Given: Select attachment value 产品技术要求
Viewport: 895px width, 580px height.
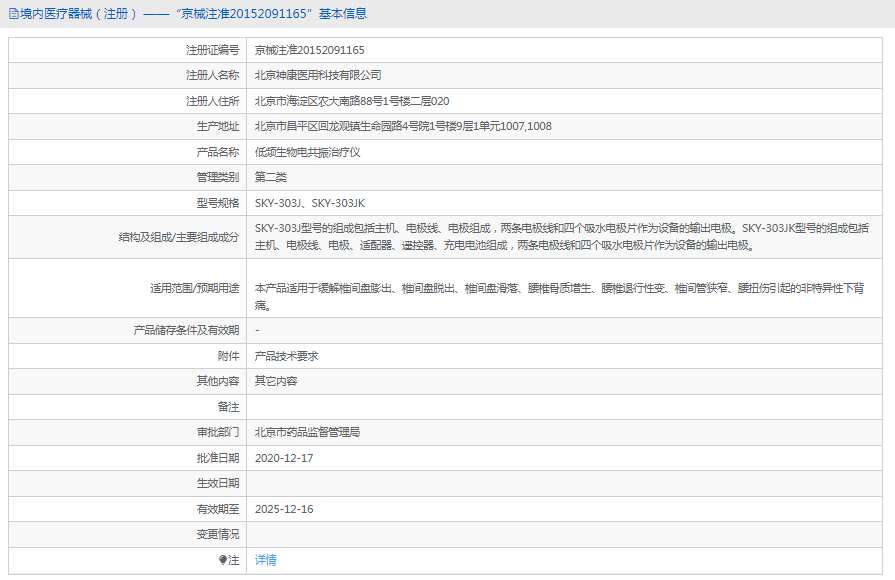Looking at the screenshot, I should click(x=287, y=356).
